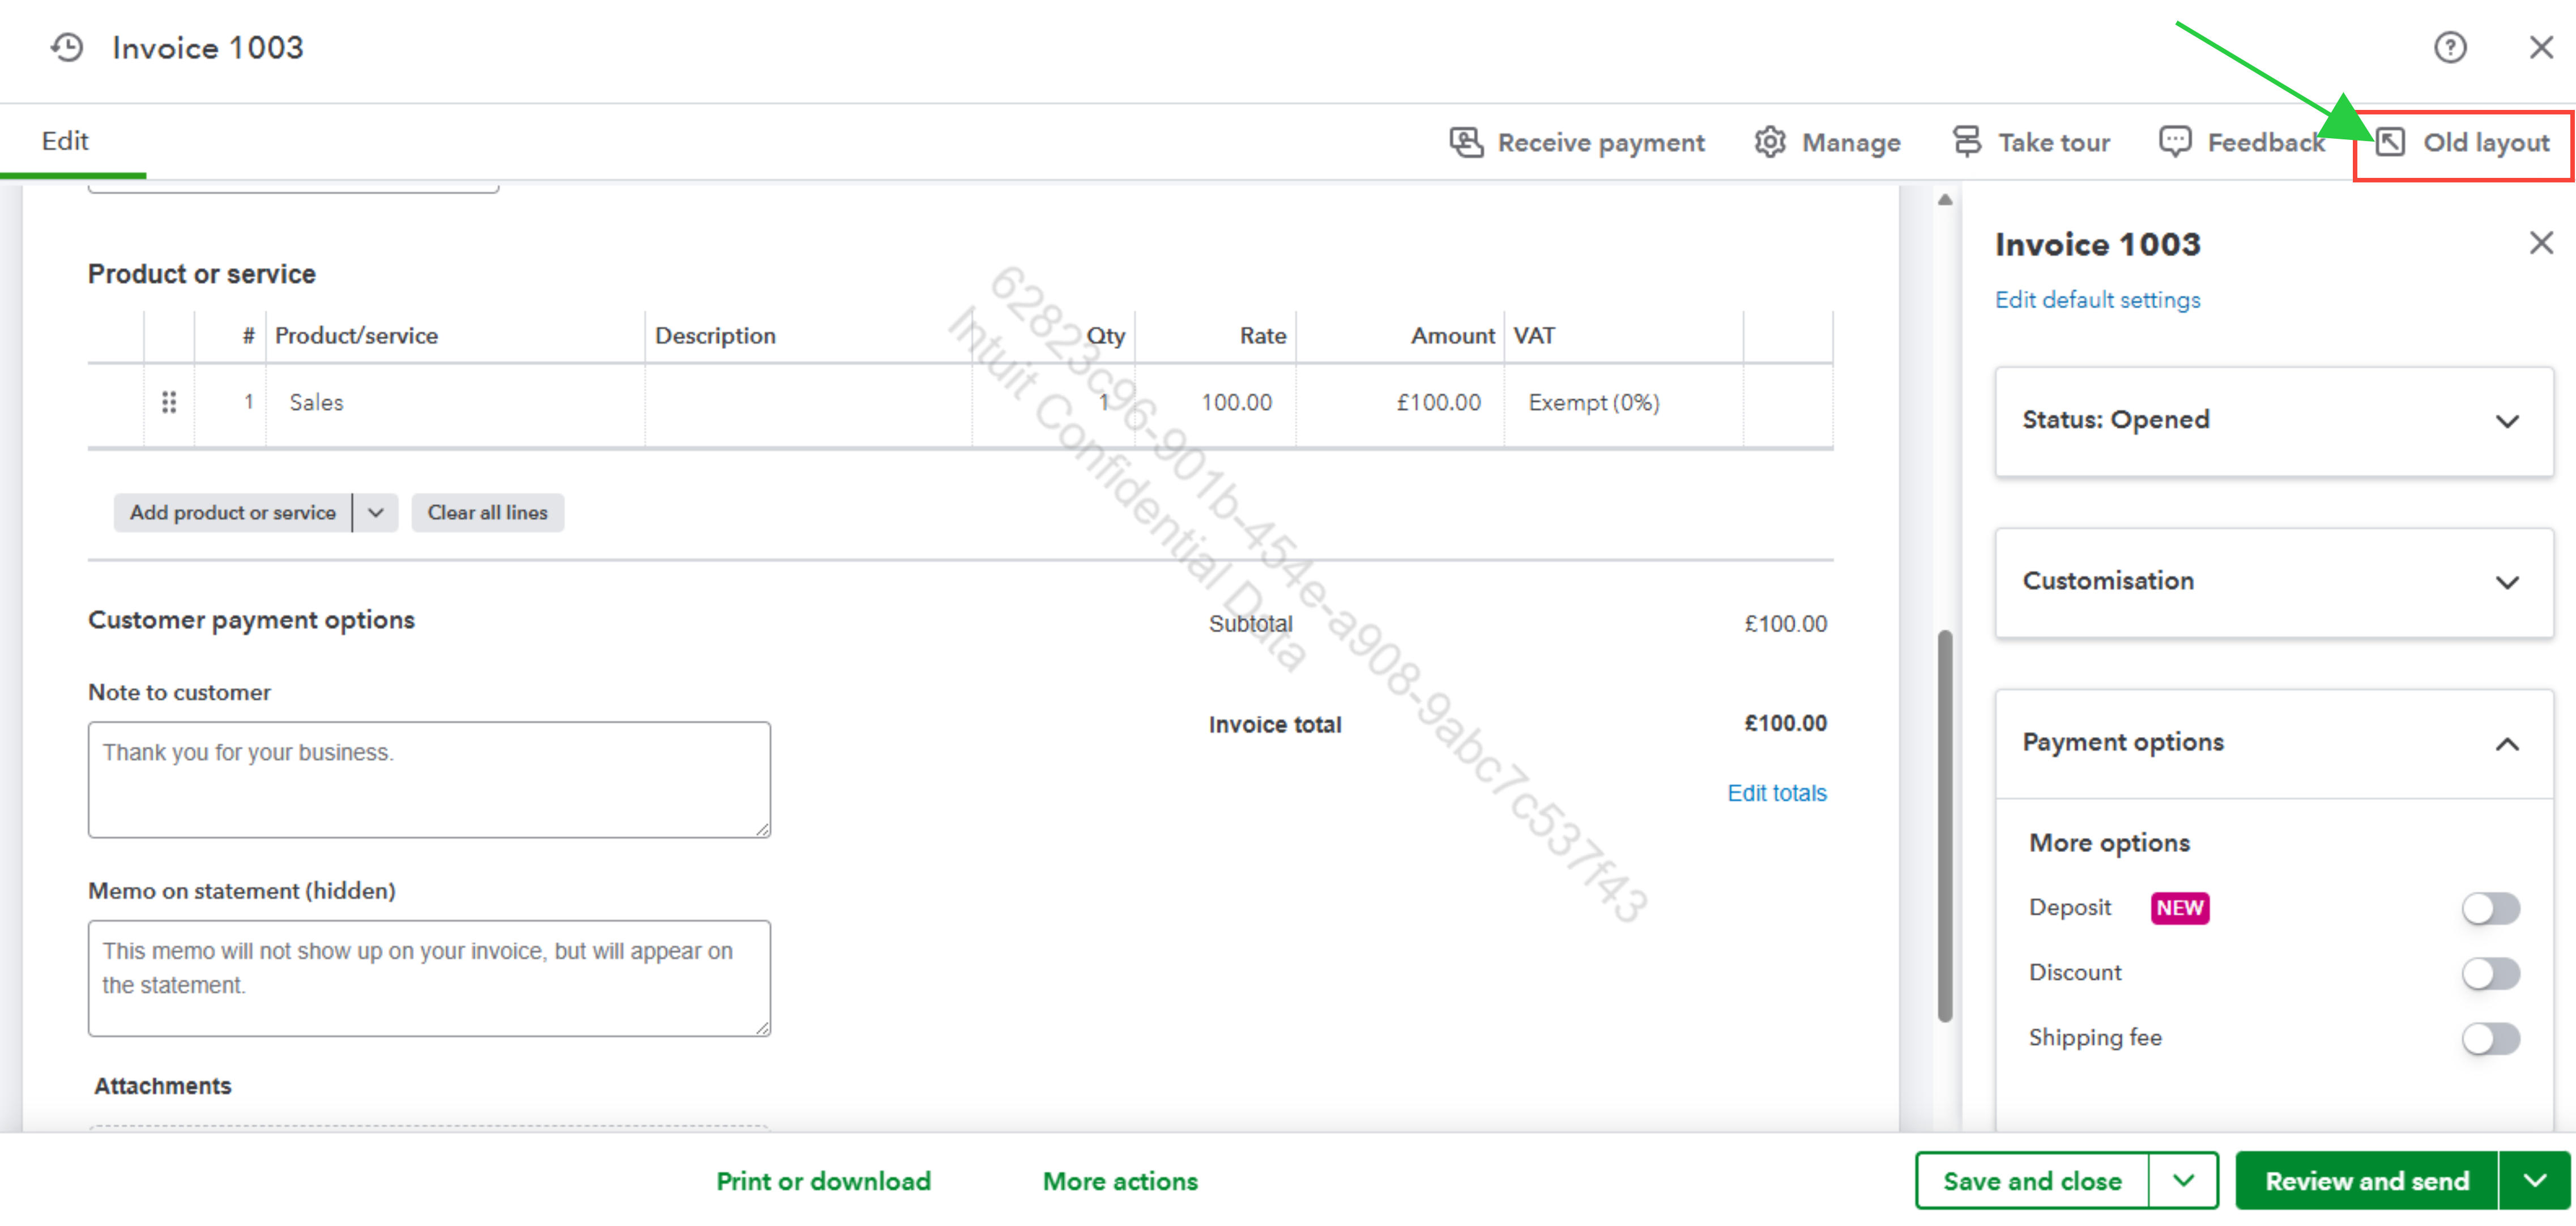Click the Receive payment icon

click(1466, 142)
